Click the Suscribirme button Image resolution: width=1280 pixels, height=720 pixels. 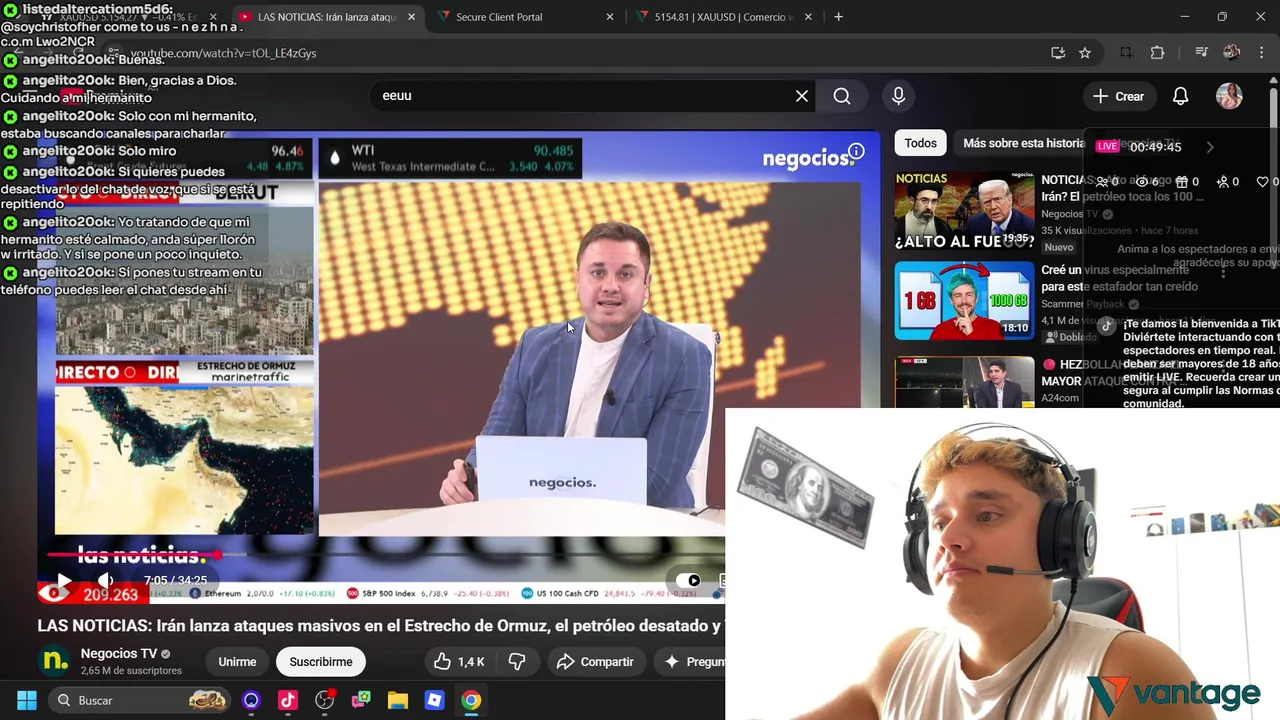320,662
